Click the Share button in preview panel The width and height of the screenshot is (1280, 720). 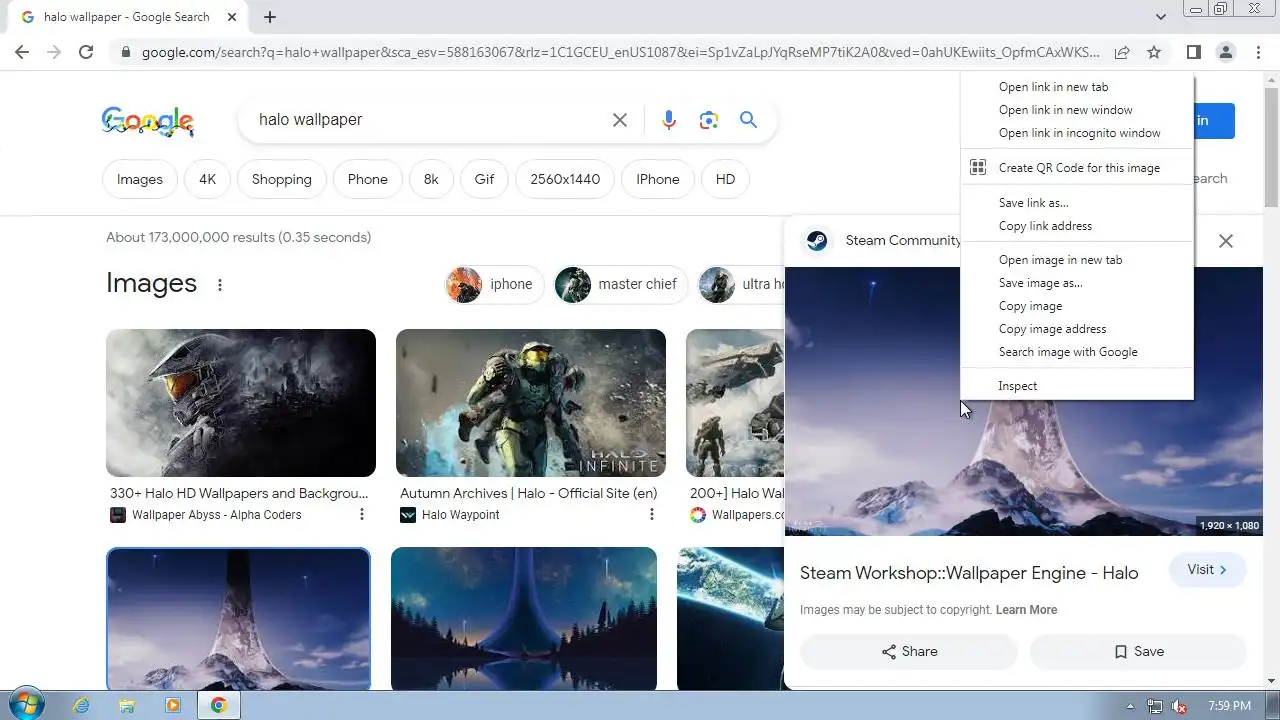(909, 652)
